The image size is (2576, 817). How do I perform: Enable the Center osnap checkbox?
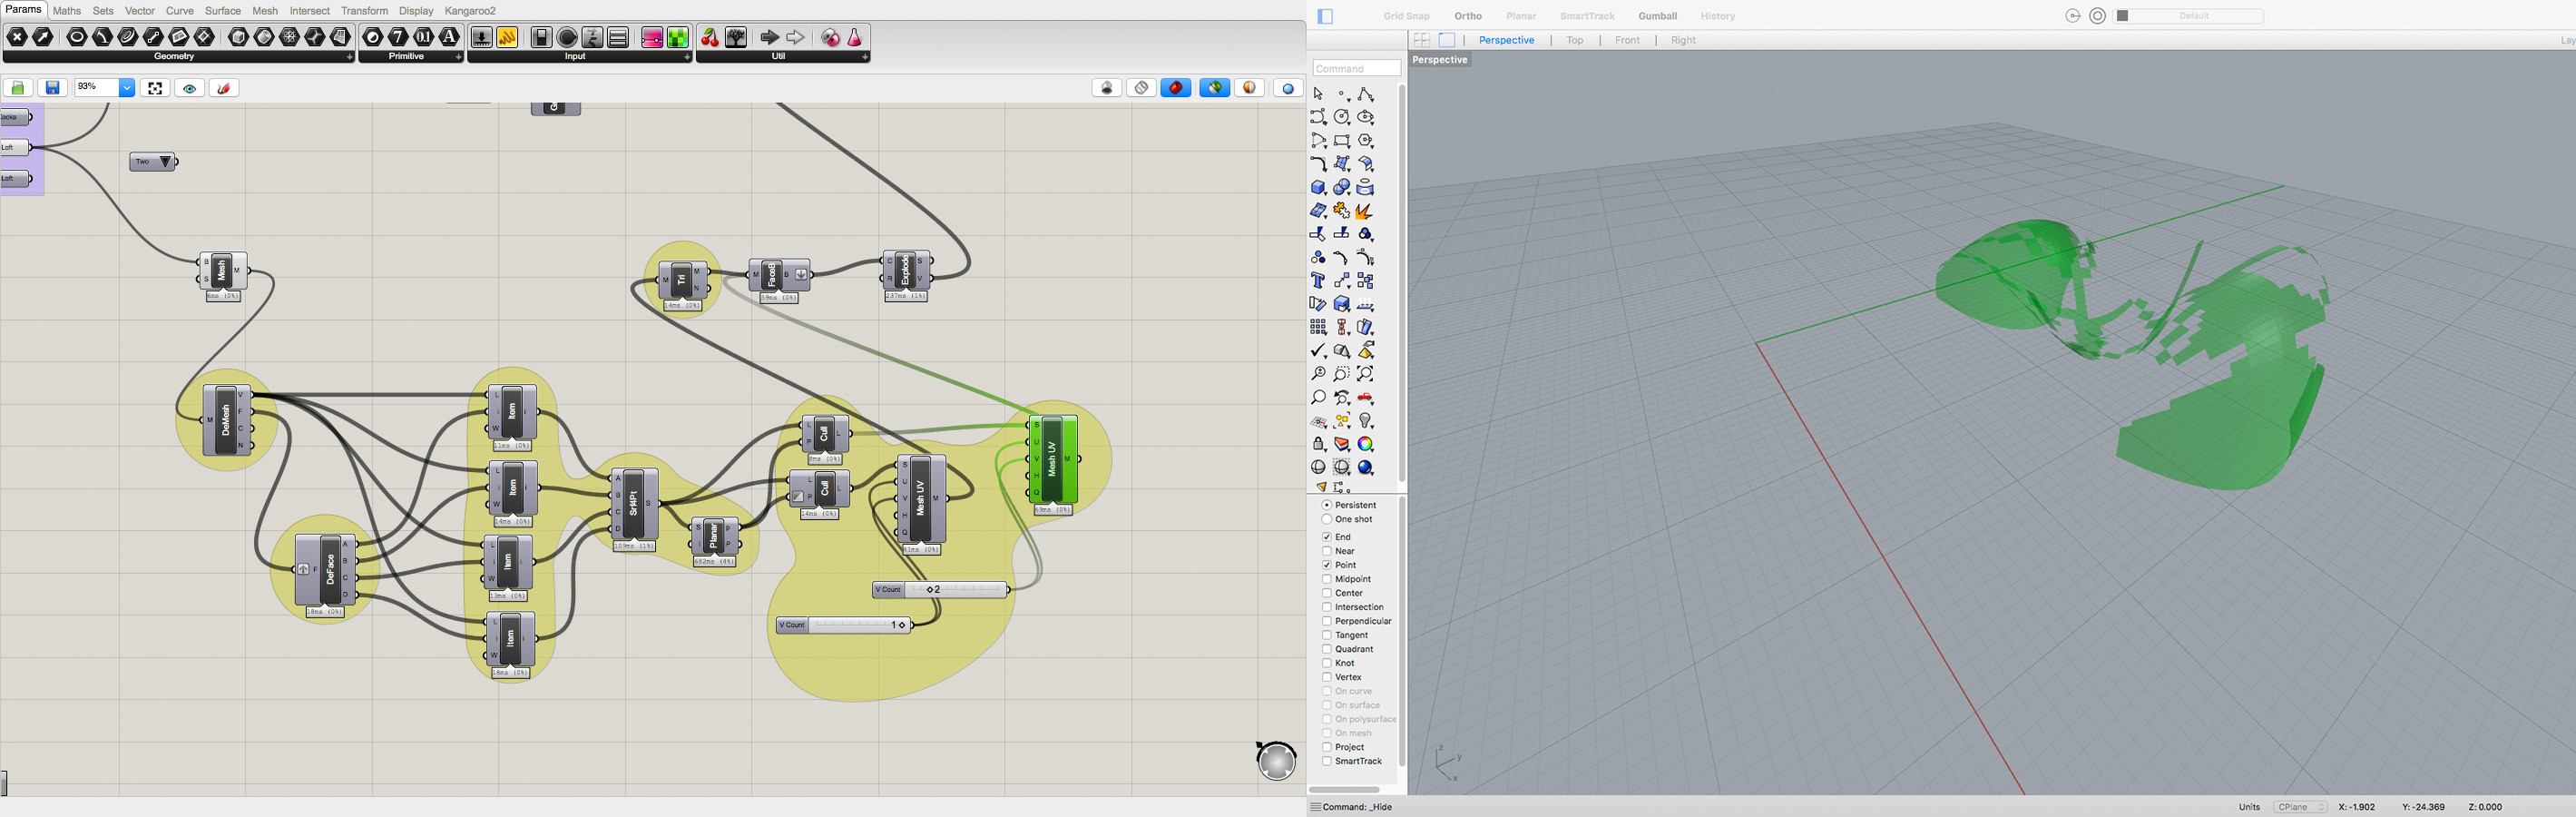coord(1327,593)
